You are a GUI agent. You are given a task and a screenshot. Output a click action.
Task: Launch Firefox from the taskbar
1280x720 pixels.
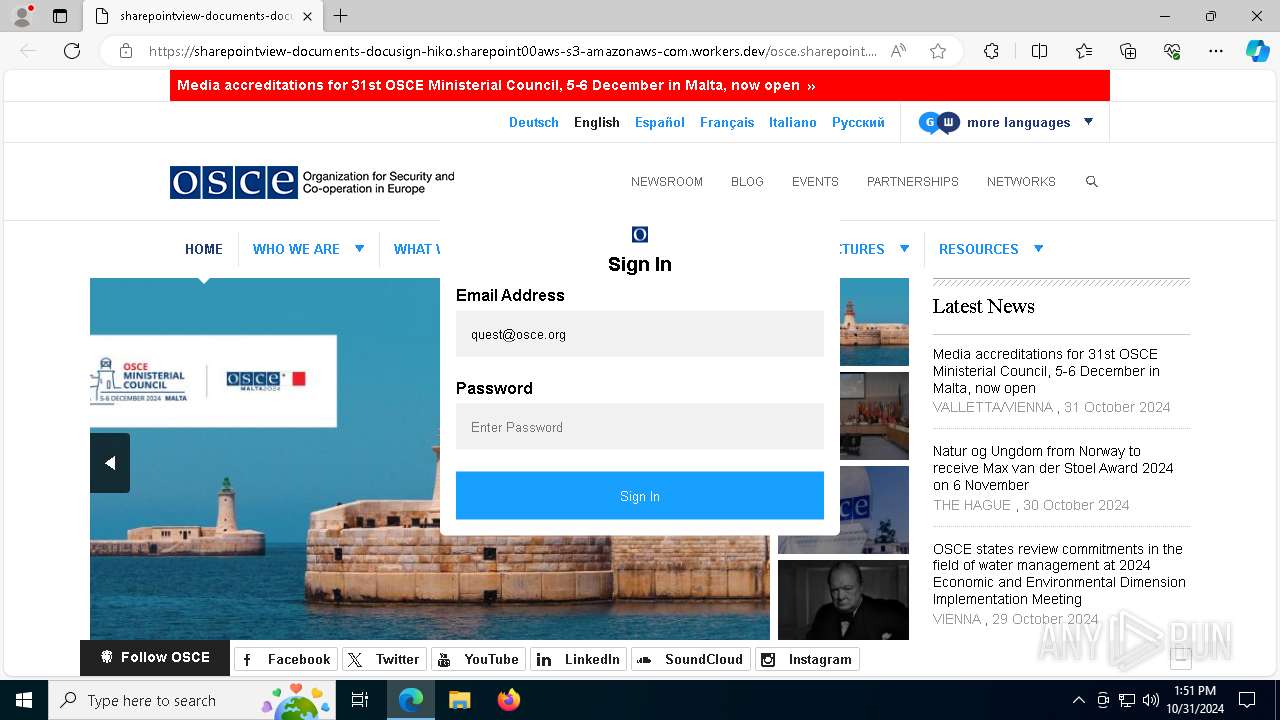point(508,700)
